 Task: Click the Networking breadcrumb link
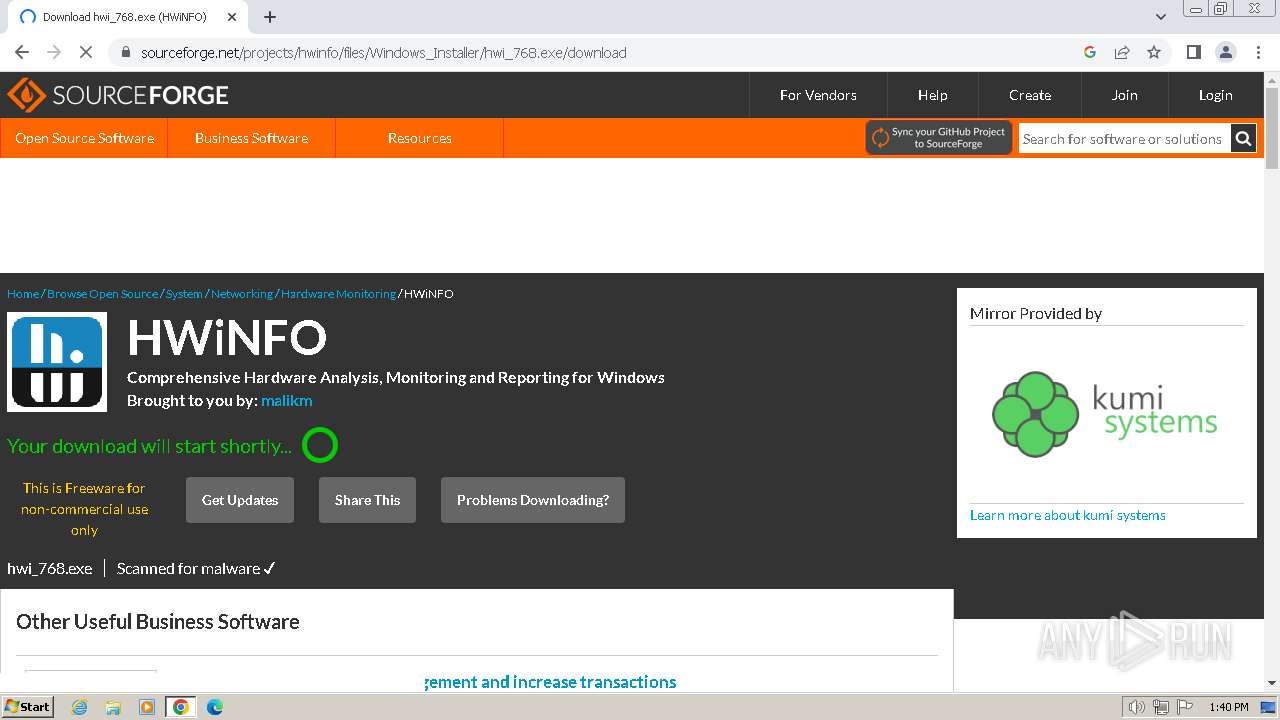pos(242,294)
